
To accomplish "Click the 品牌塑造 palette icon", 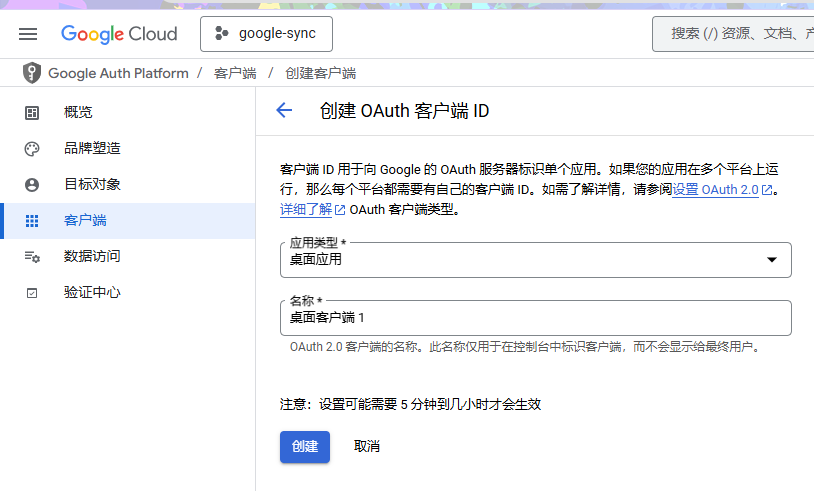I will point(32,149).
